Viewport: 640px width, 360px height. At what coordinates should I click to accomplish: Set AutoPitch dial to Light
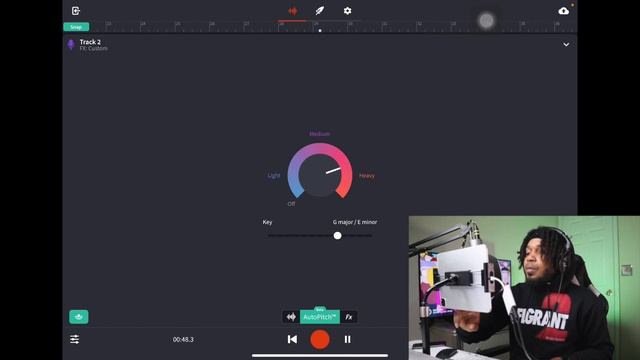coord(274,176)
